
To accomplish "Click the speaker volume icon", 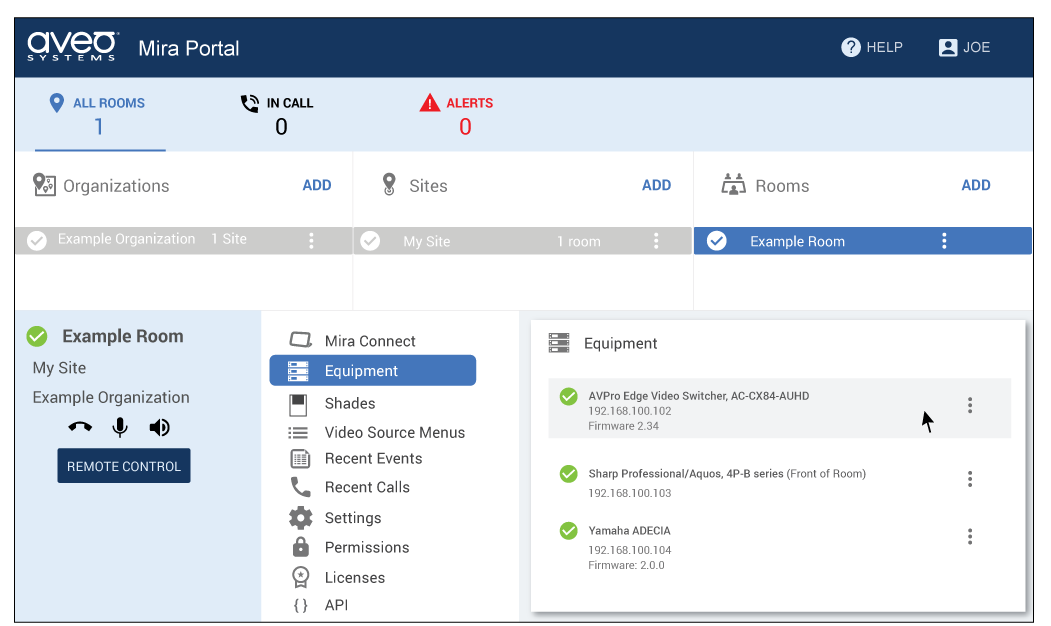I will (159, 428).
